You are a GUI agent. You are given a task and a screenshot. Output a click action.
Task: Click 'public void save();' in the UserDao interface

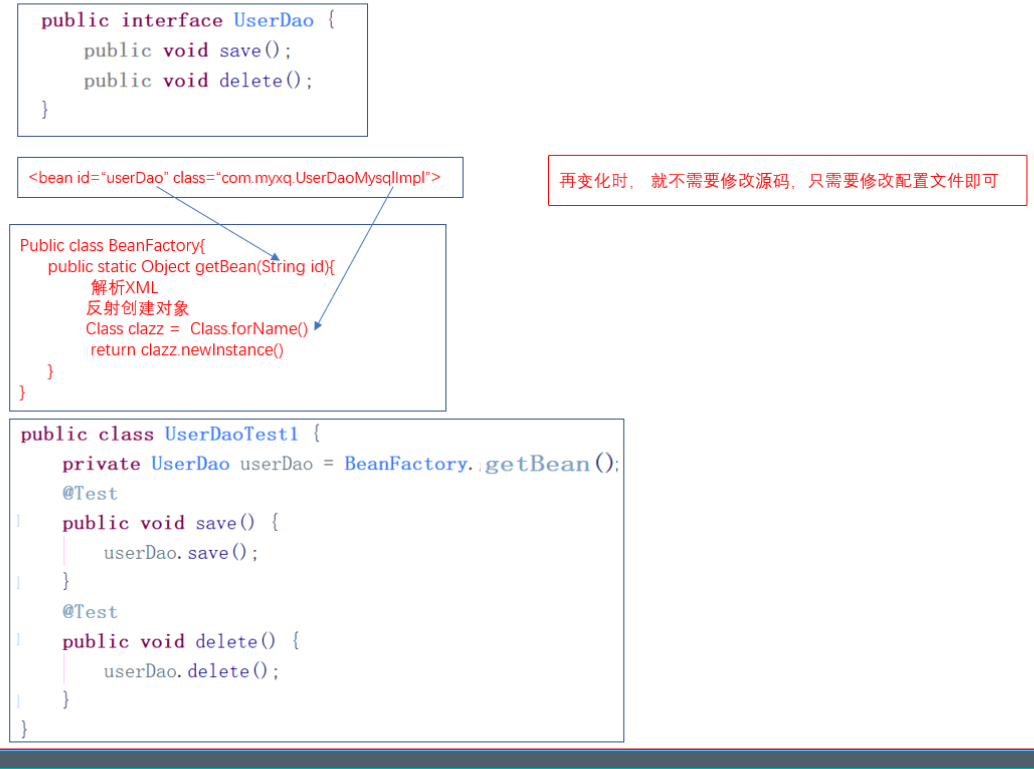[x=187, y=51]
